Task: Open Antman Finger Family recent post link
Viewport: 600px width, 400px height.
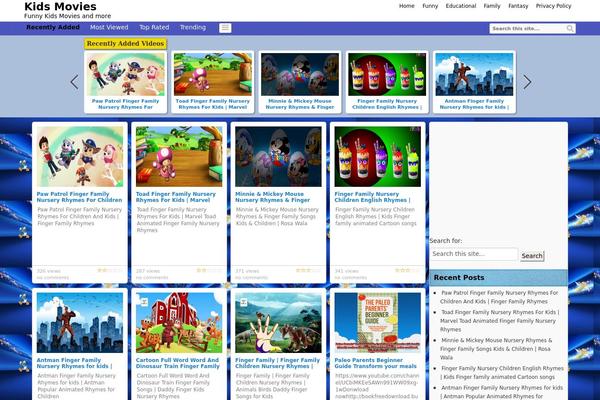Action: (501, 392)
